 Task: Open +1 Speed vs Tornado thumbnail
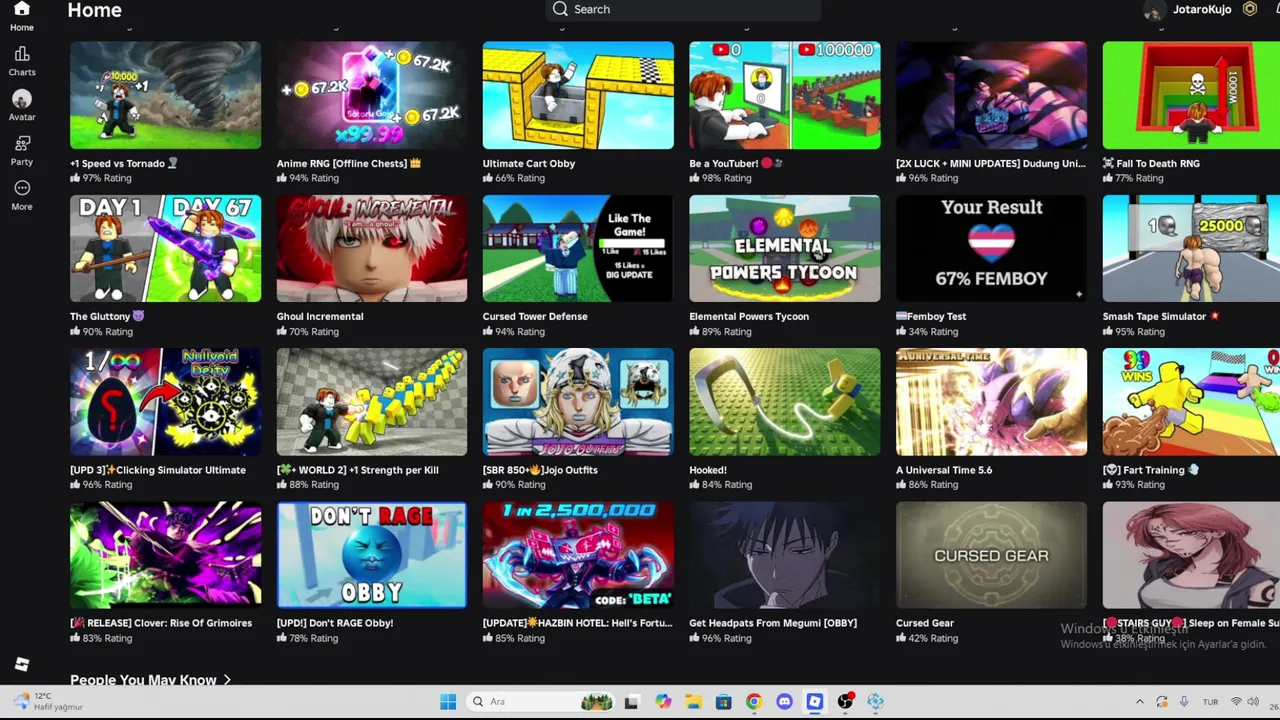coord(166,95)
